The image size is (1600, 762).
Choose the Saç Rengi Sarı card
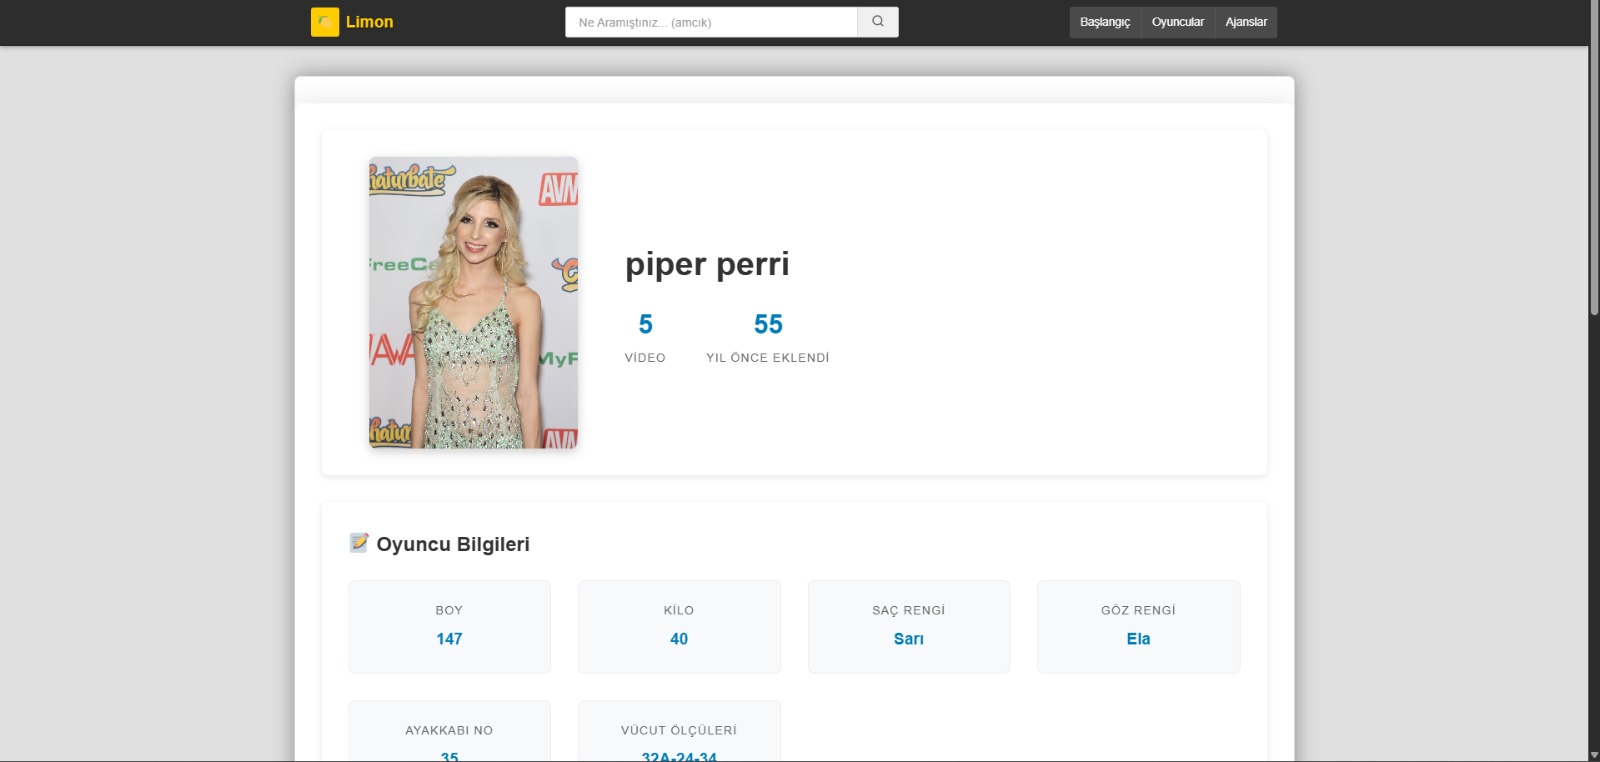[x=908, y=627]
